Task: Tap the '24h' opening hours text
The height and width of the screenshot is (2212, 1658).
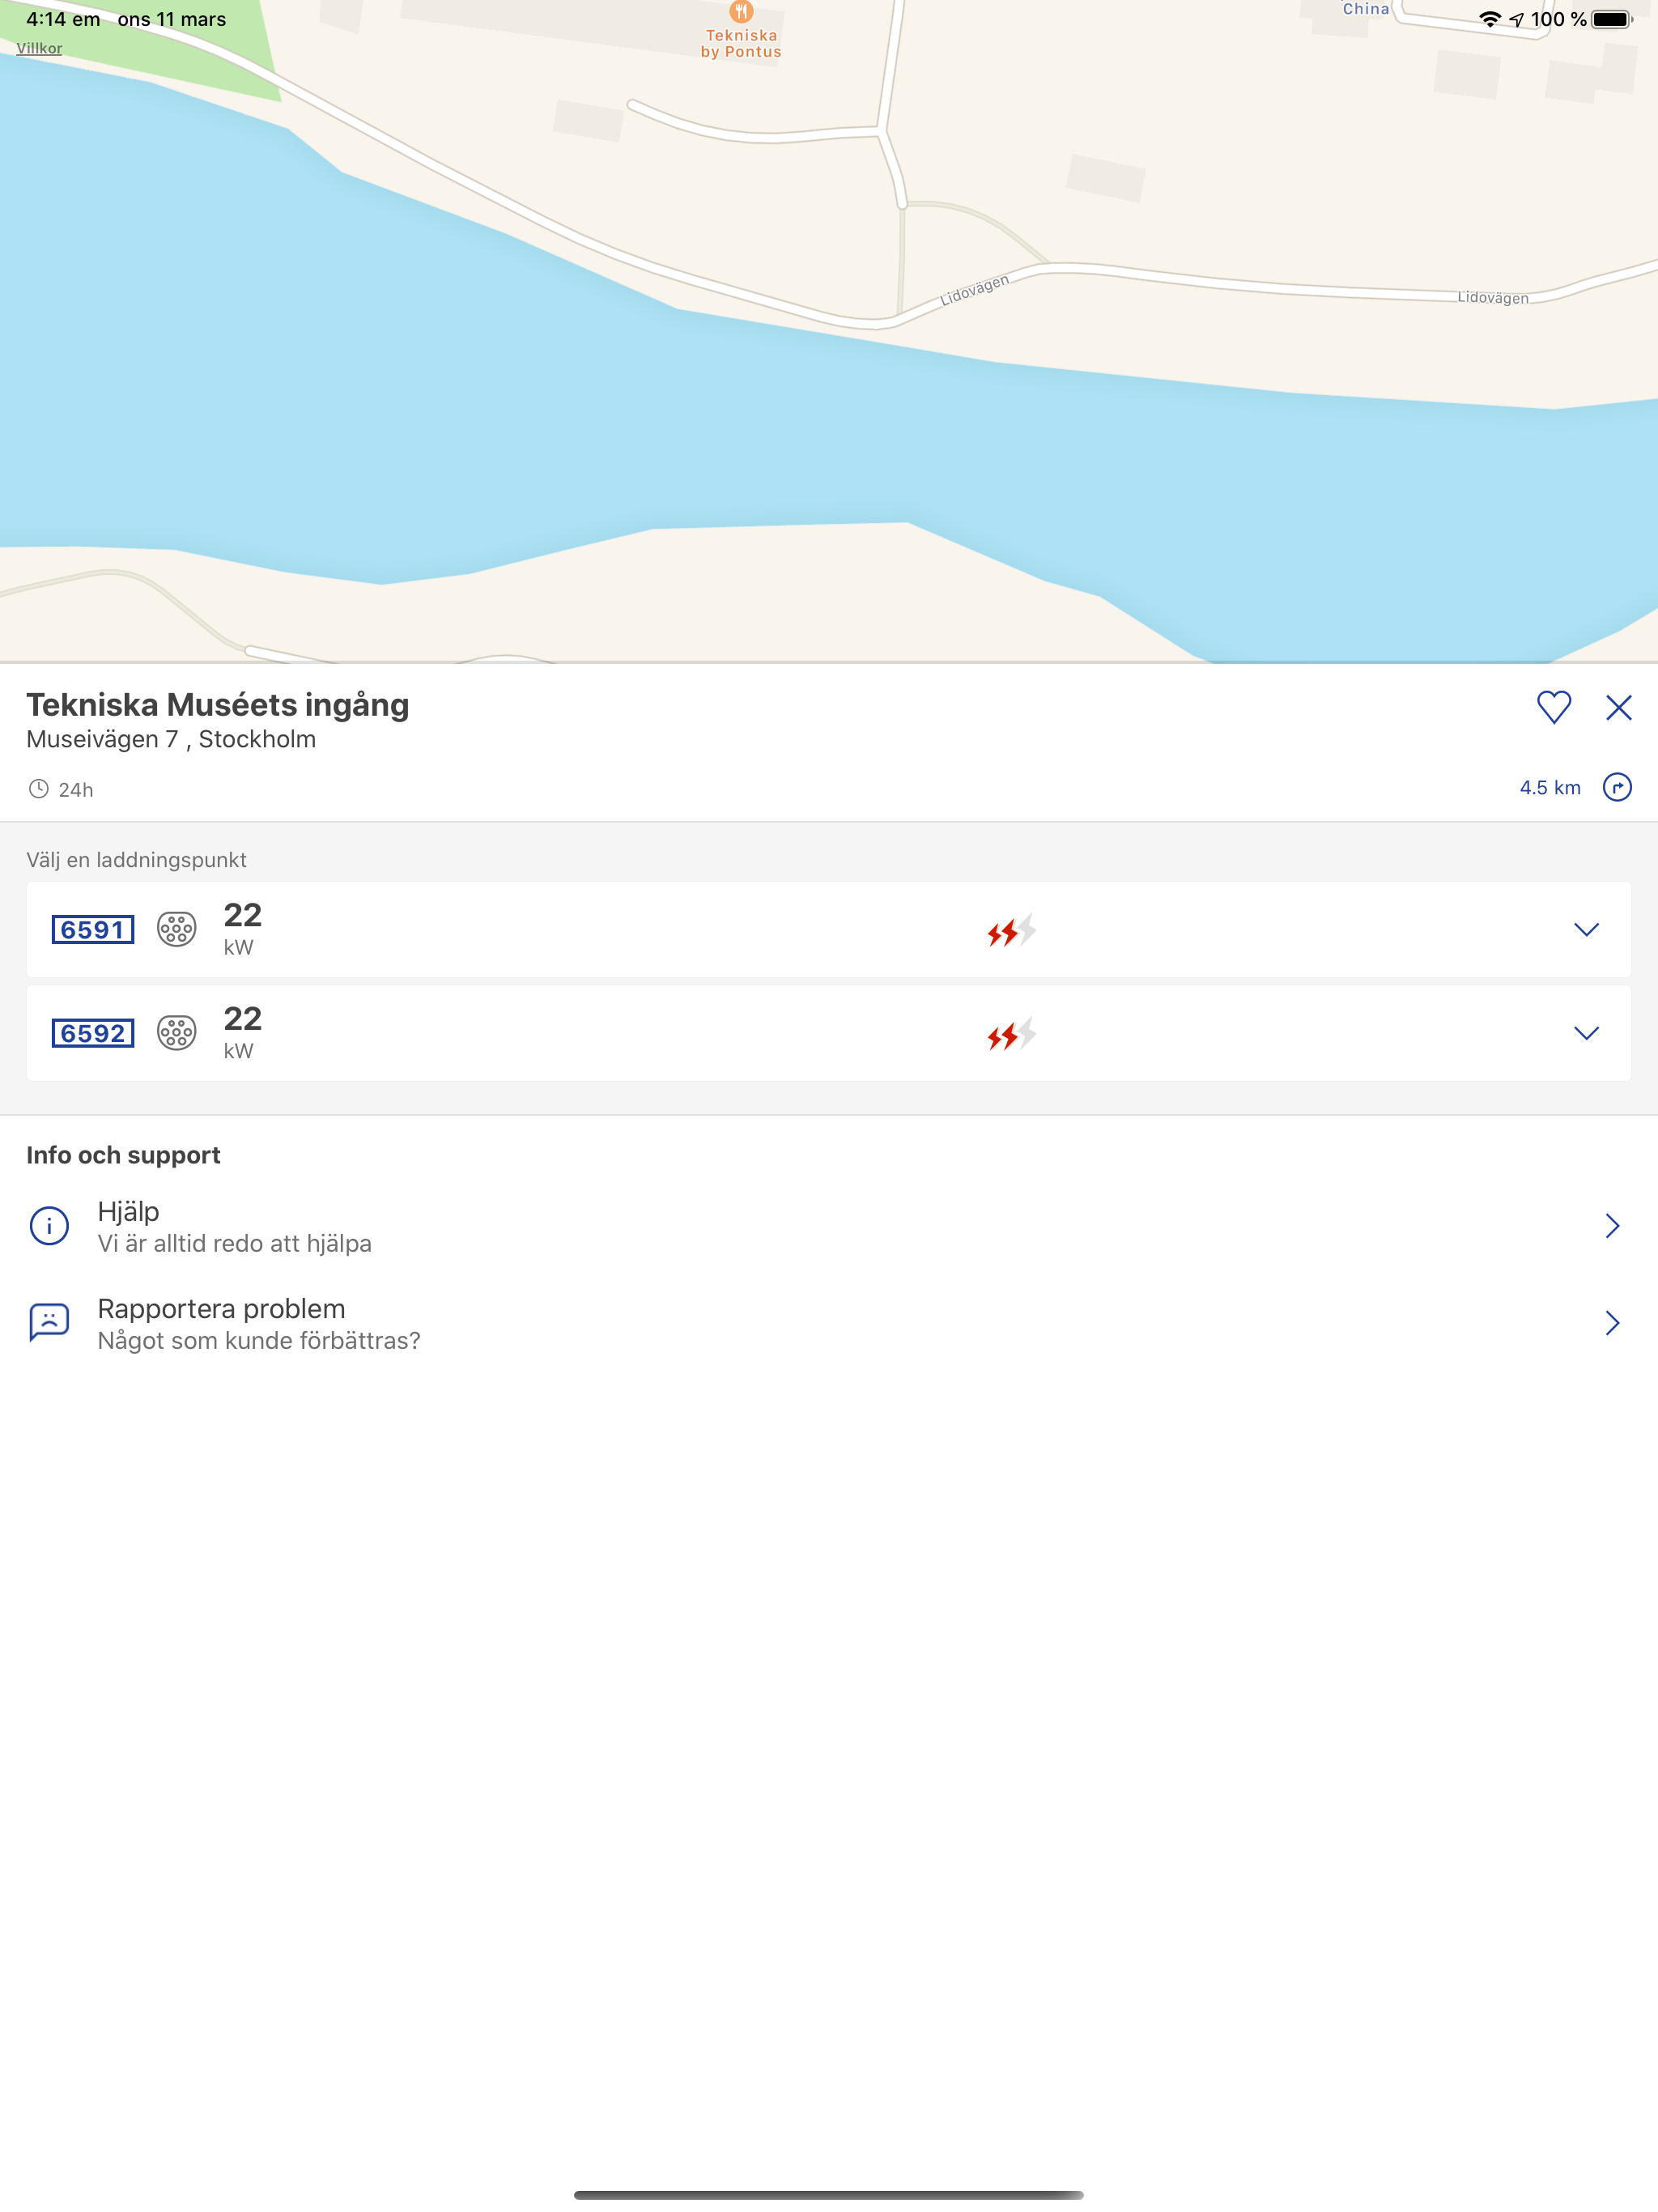Action: pos(76,790)
